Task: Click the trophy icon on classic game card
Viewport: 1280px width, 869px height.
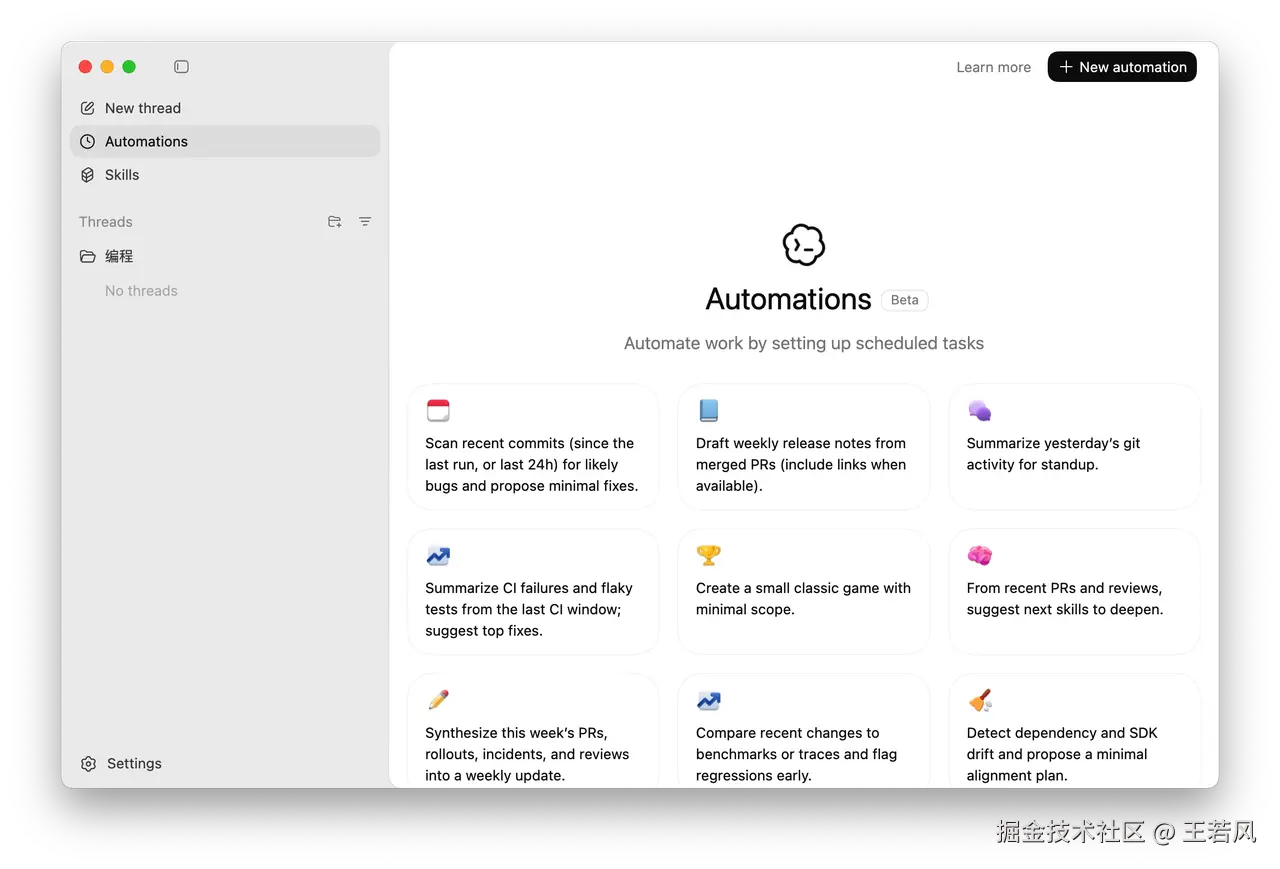Action: pyautogui.click(x=709, y=555)
